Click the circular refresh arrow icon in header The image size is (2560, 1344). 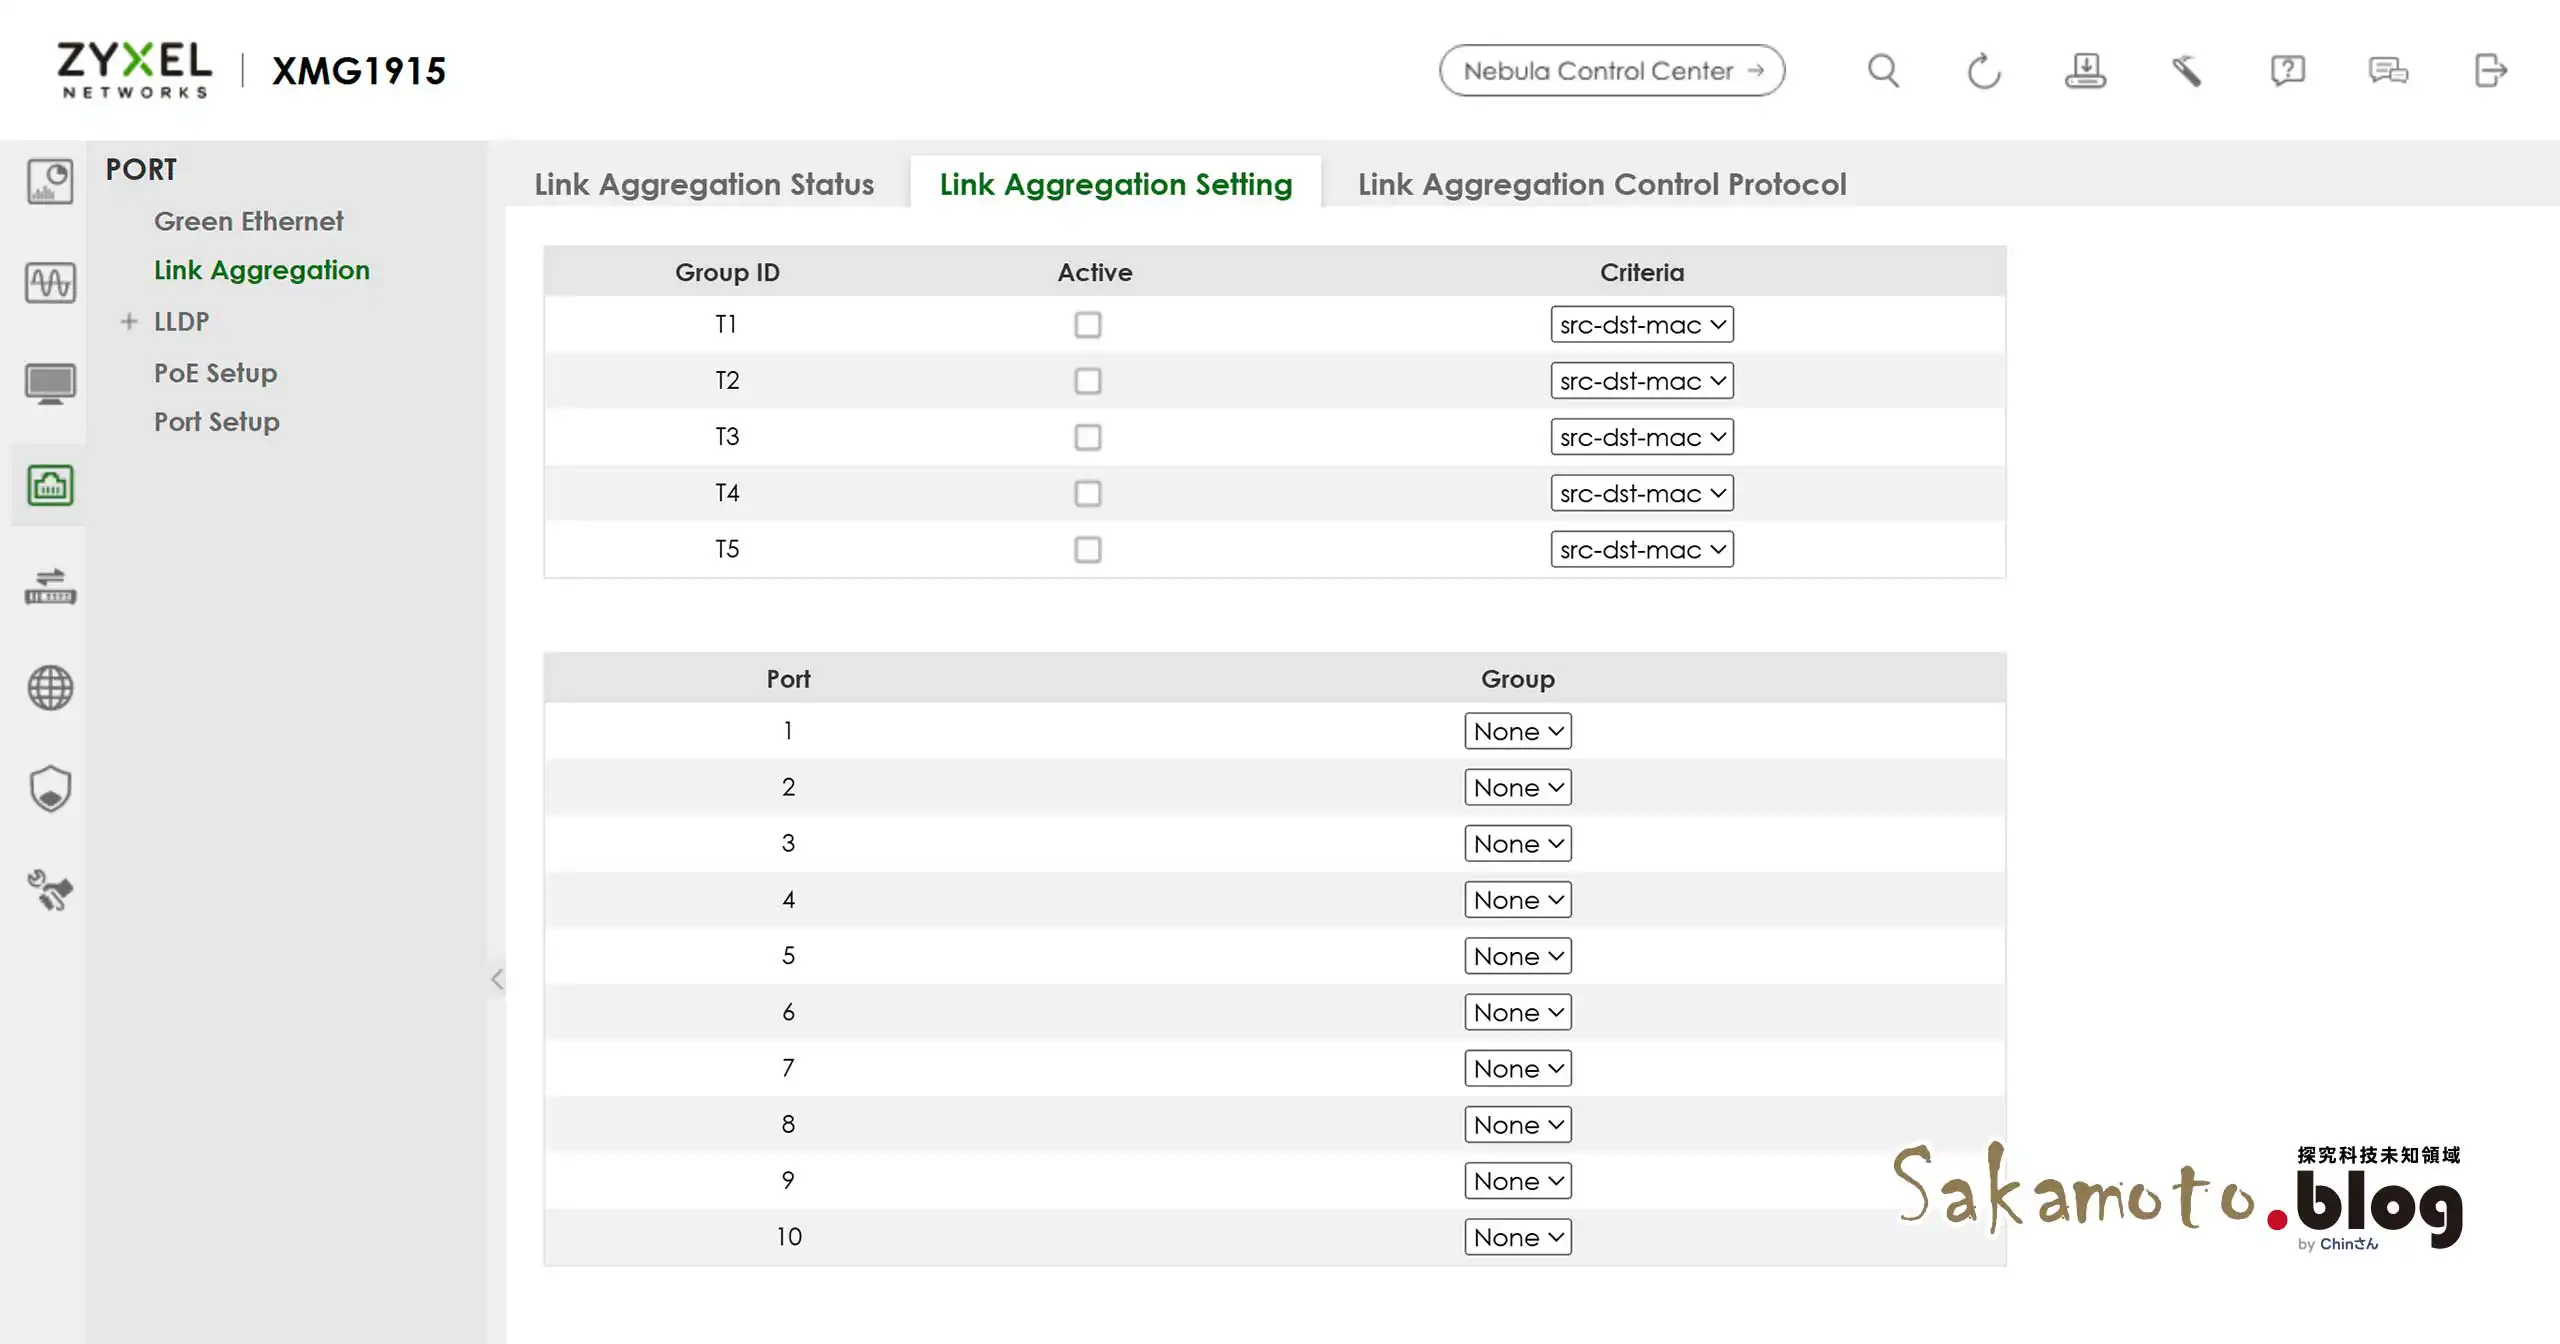[1984, 71]
